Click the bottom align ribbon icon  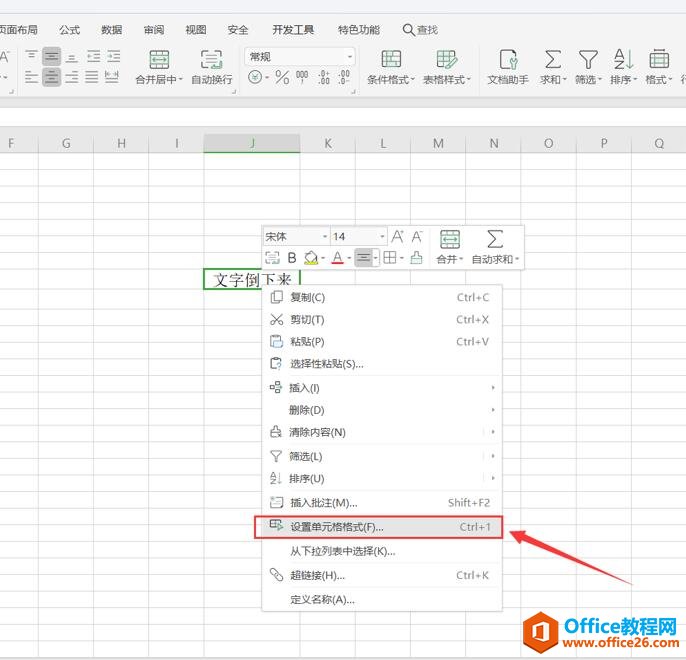(72, 57)
